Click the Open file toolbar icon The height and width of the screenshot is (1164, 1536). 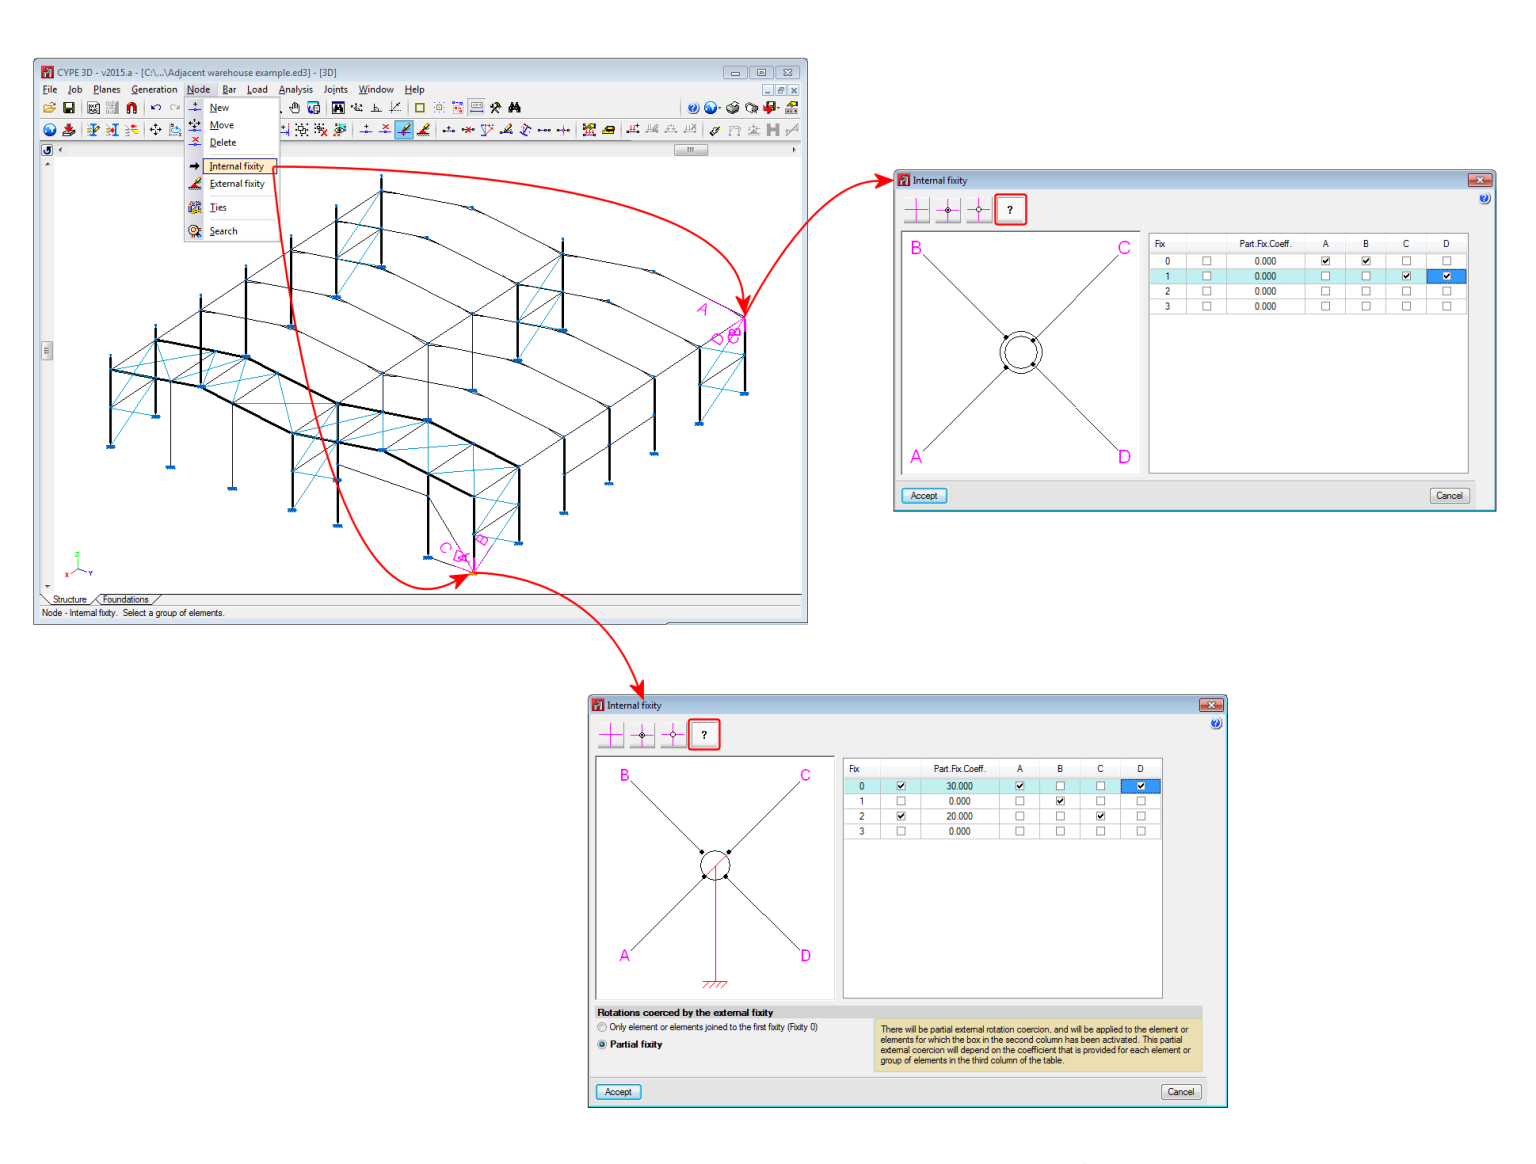point(49,107)
